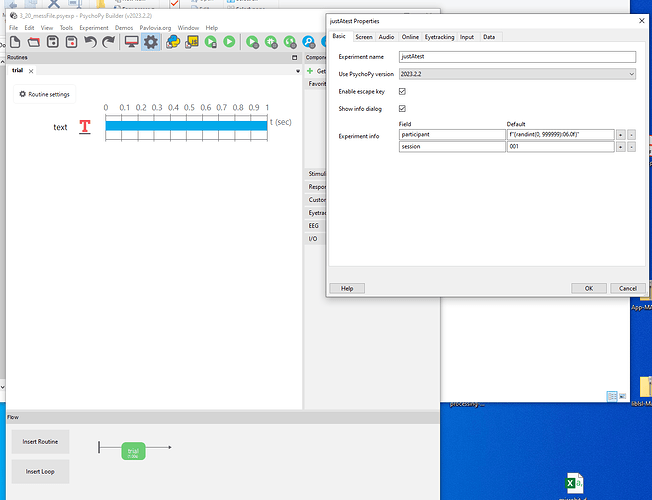Open the Window menu

(188, 28)
